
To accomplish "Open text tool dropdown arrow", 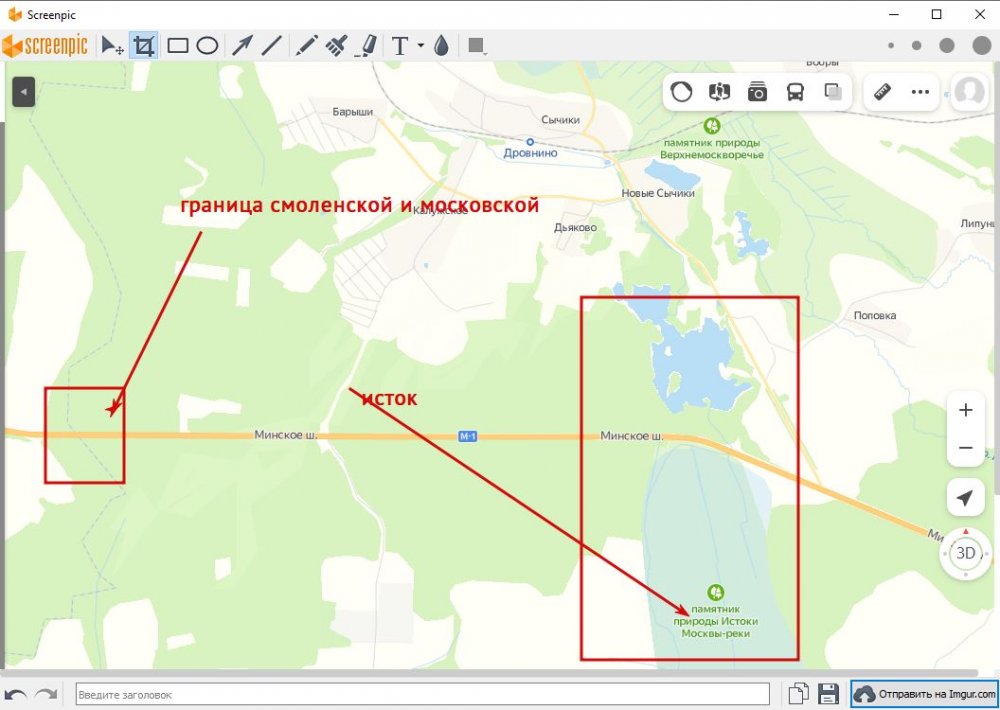I will tap(421, 46).
